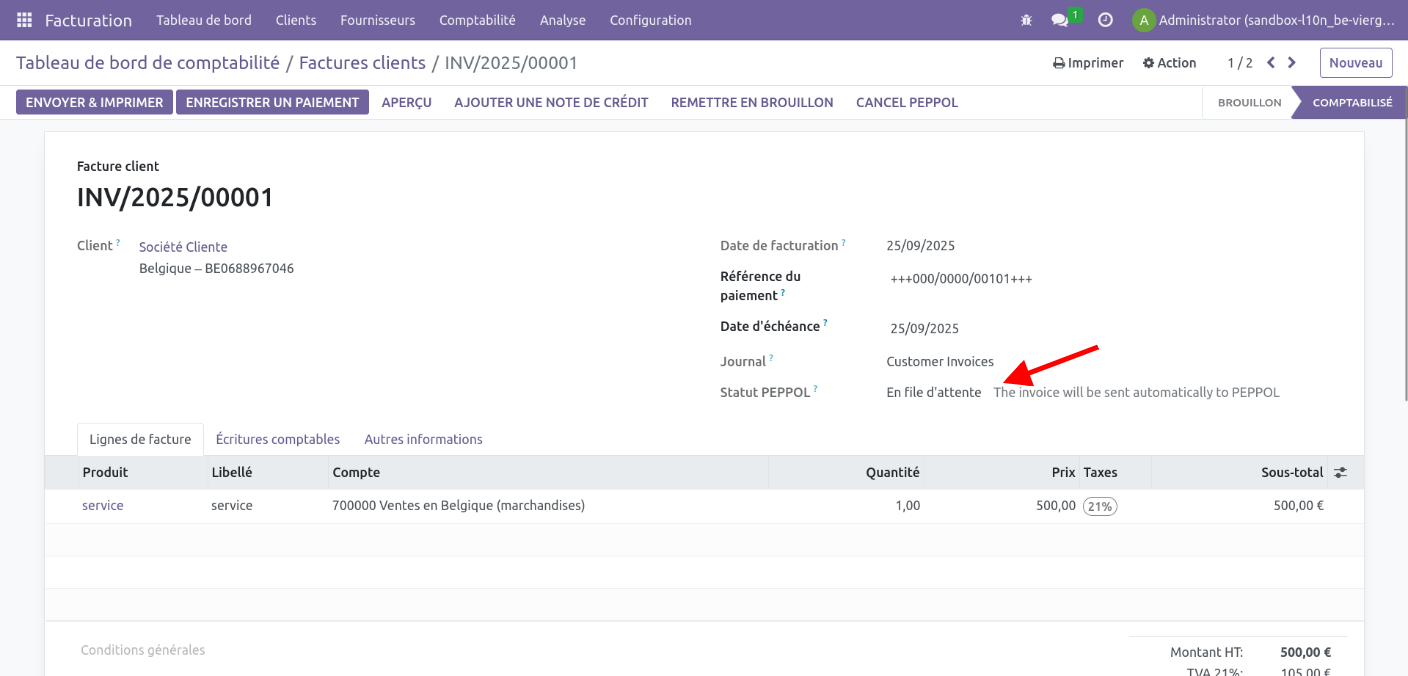Click Nouveau to create new invoice
This screenshot has width=1408, height=676.
coord(1355,63)
